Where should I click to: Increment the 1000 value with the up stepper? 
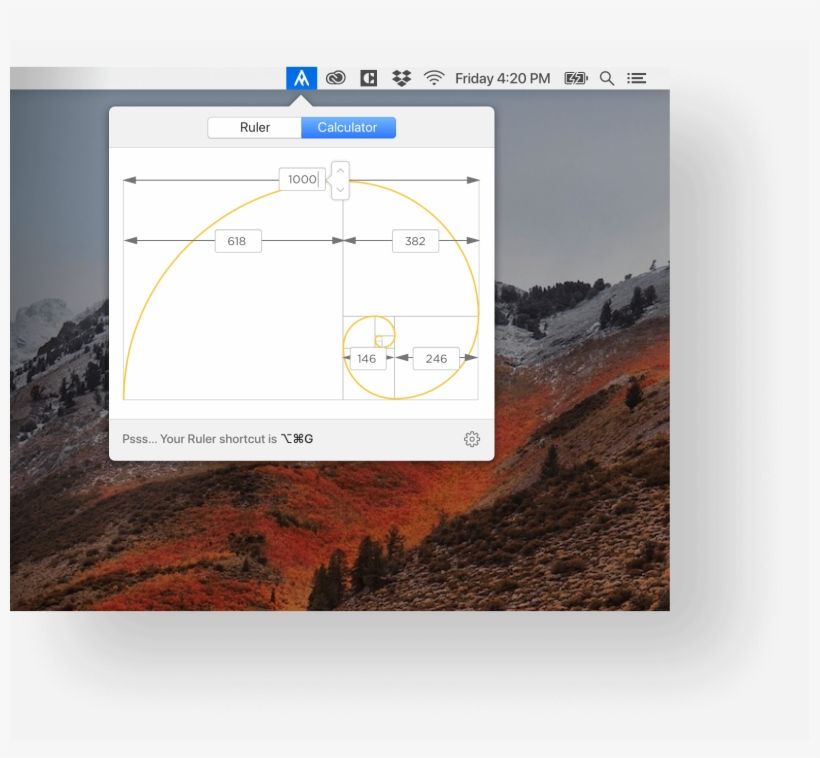pos(339,172)
